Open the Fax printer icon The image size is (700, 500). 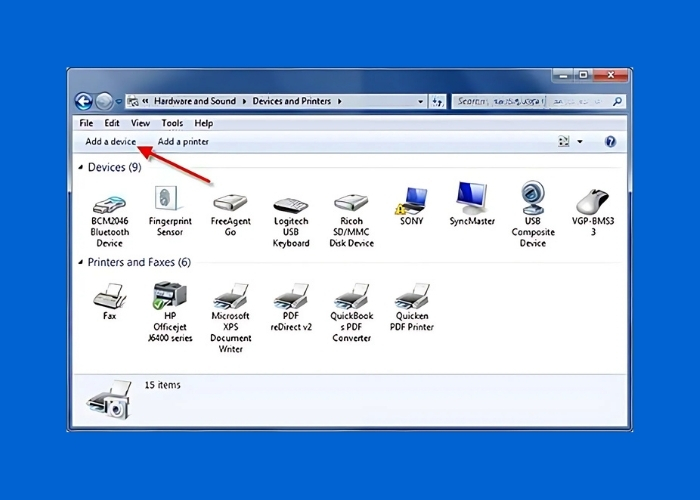109,296
